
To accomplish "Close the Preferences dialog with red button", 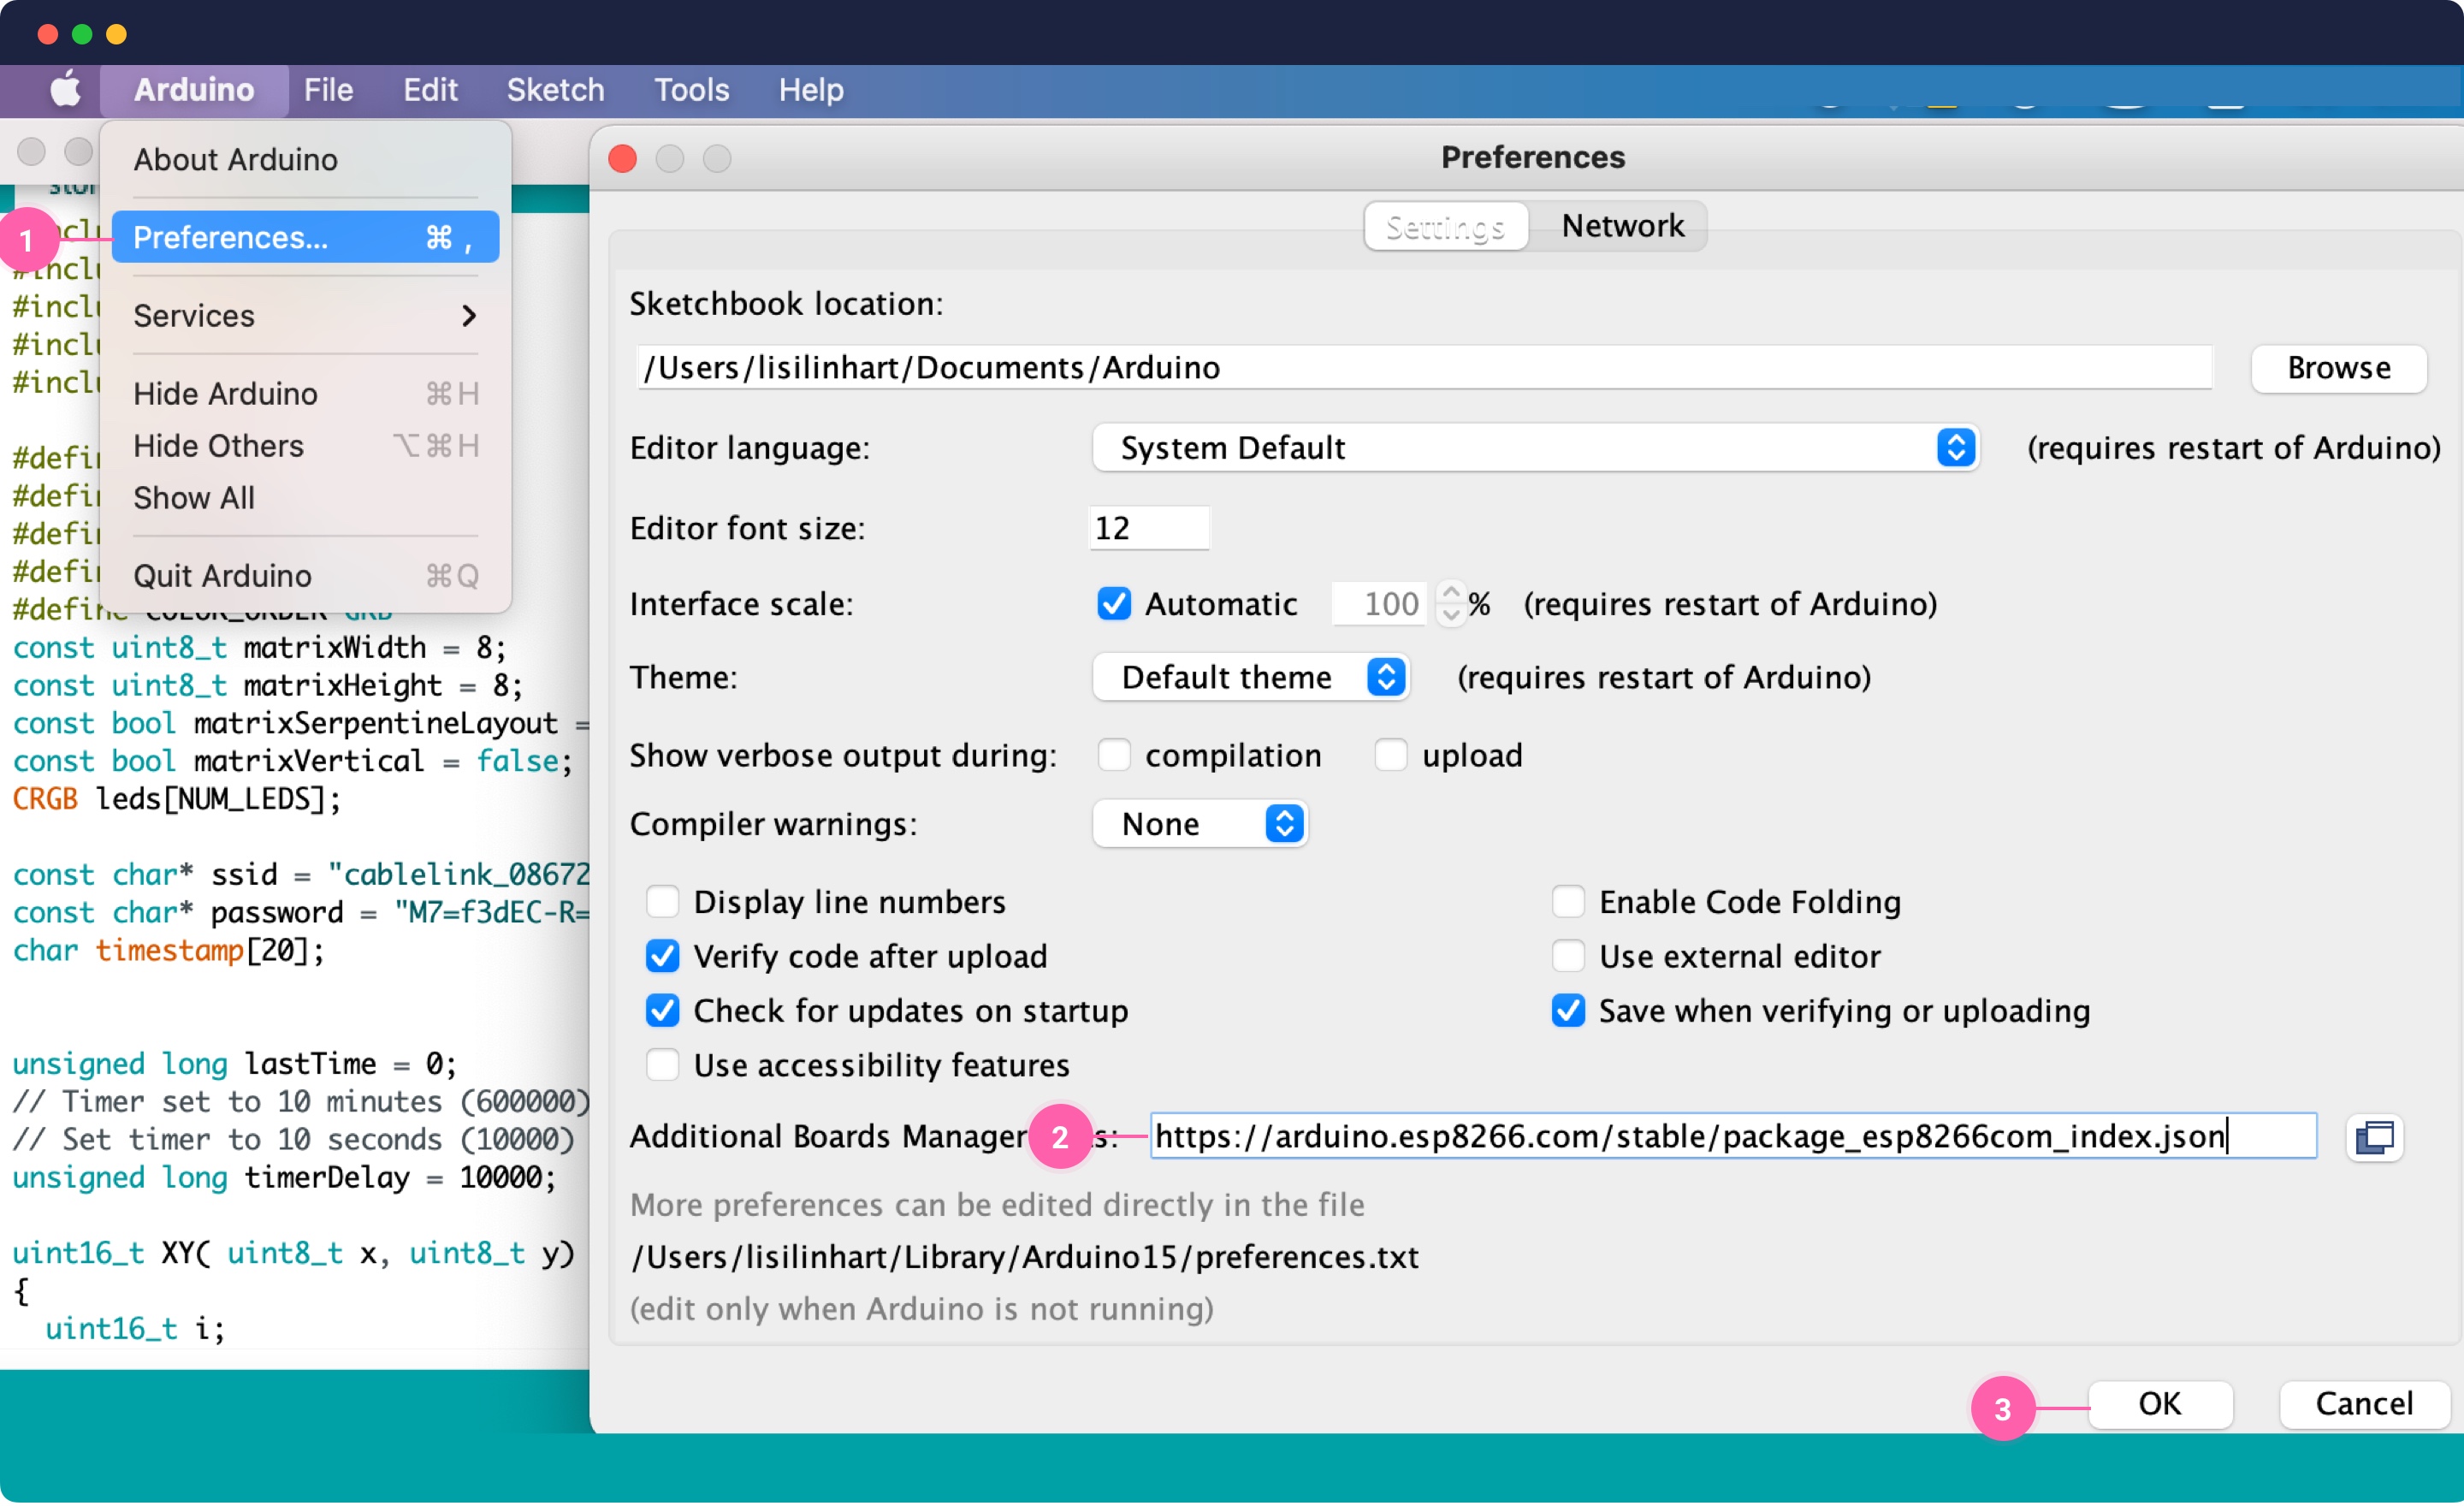I will click(623, 158).
